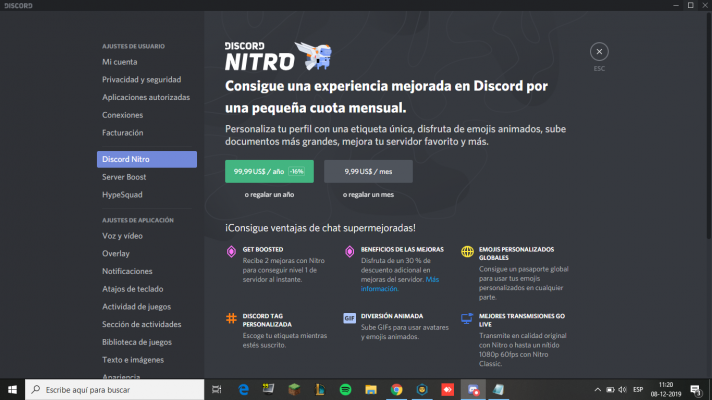
Task: Click the 'o regalar un año' link
Action: click(x=269, y=194)
